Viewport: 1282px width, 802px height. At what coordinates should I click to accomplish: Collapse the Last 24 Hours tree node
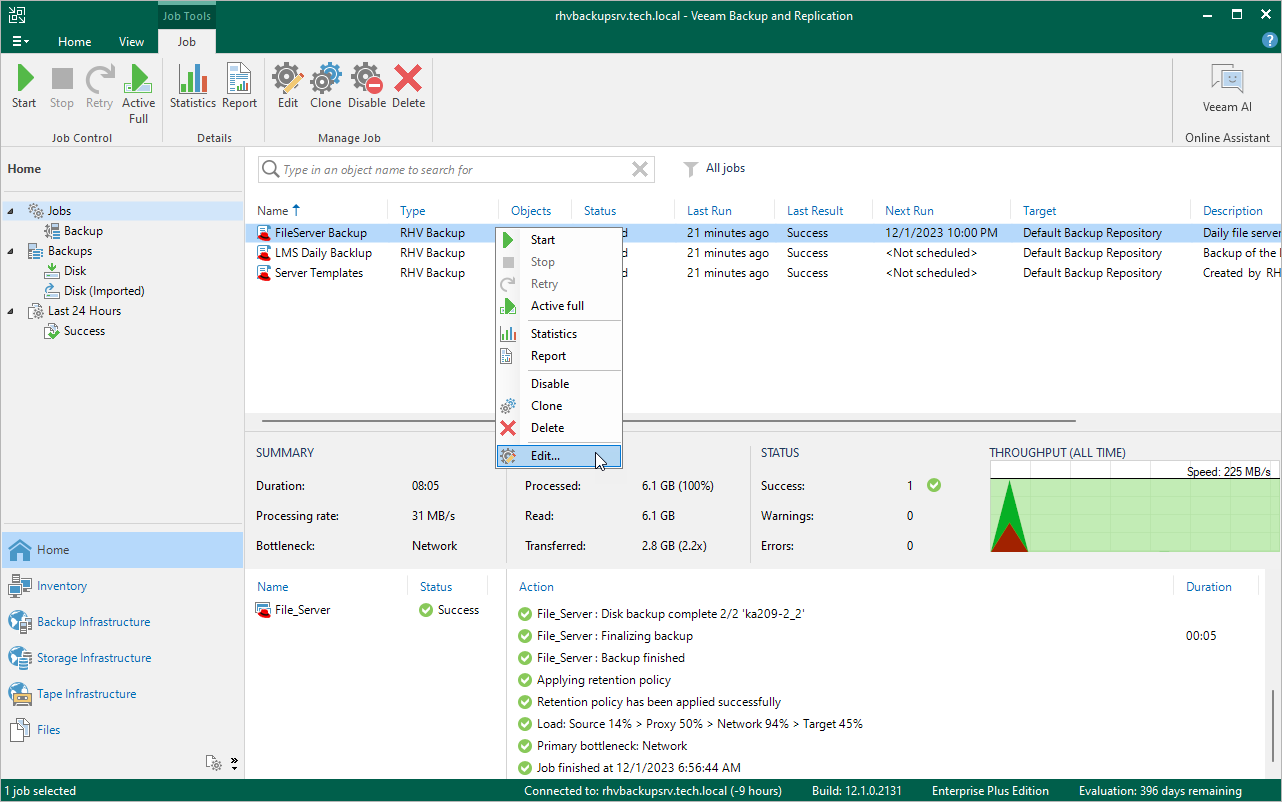pyautogui.click(x=11, y=311)
